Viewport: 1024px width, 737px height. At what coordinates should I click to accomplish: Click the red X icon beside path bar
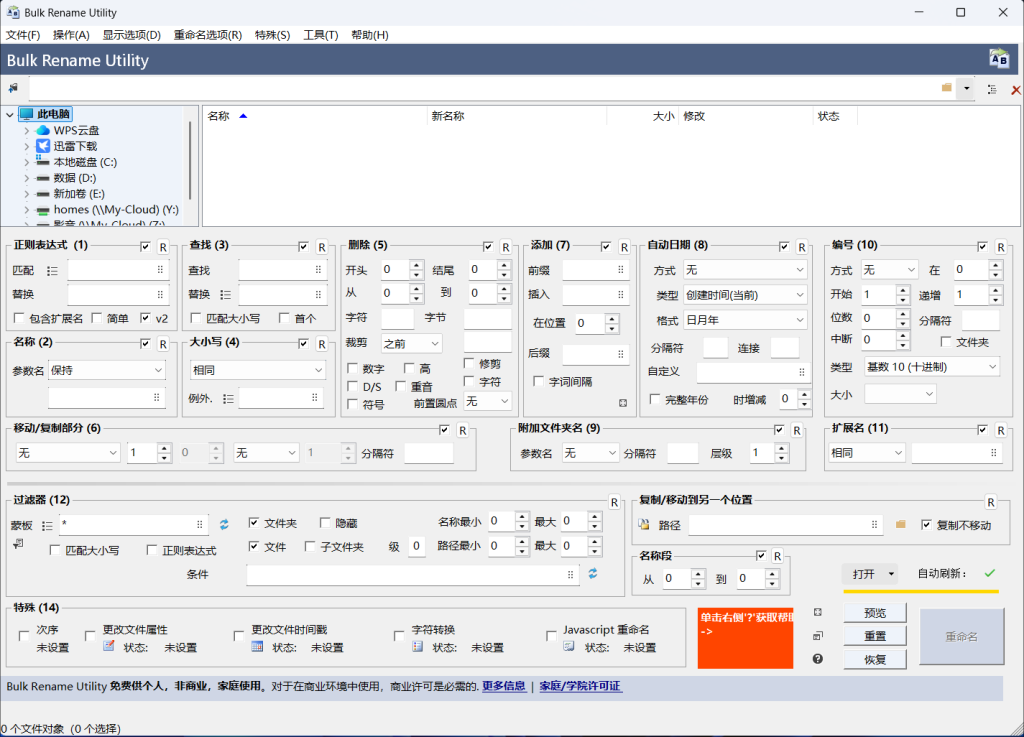tap(1016, 90)
